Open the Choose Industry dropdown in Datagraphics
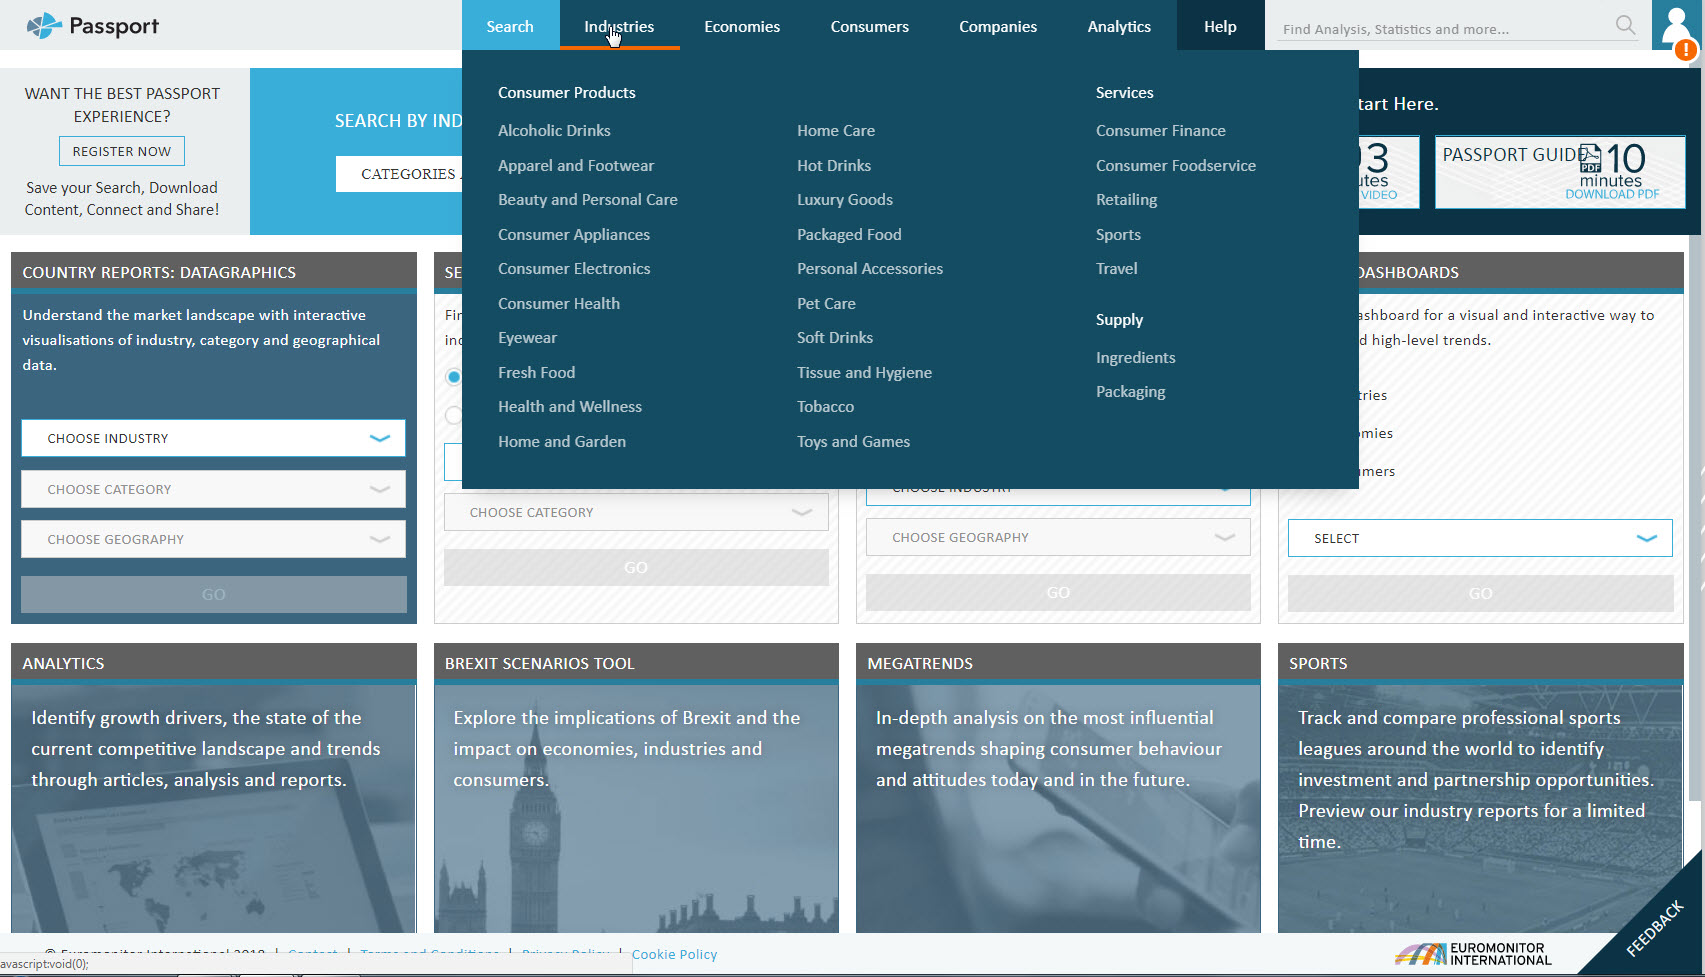Screen dimensions: 1705x977 213,438
